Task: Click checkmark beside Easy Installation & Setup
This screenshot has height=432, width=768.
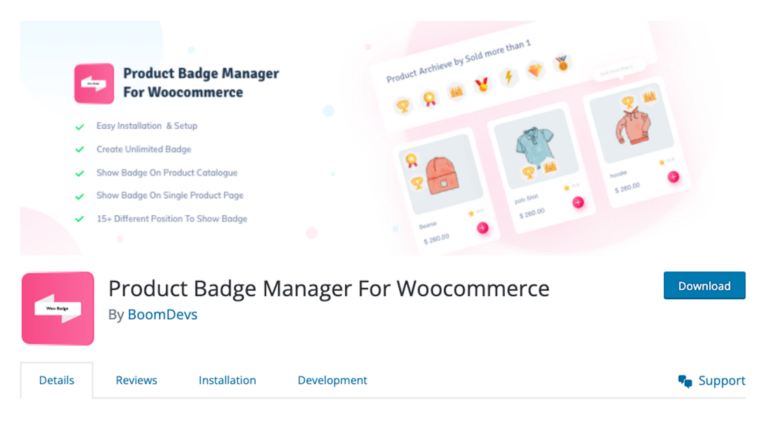Action: click(79, 127)
